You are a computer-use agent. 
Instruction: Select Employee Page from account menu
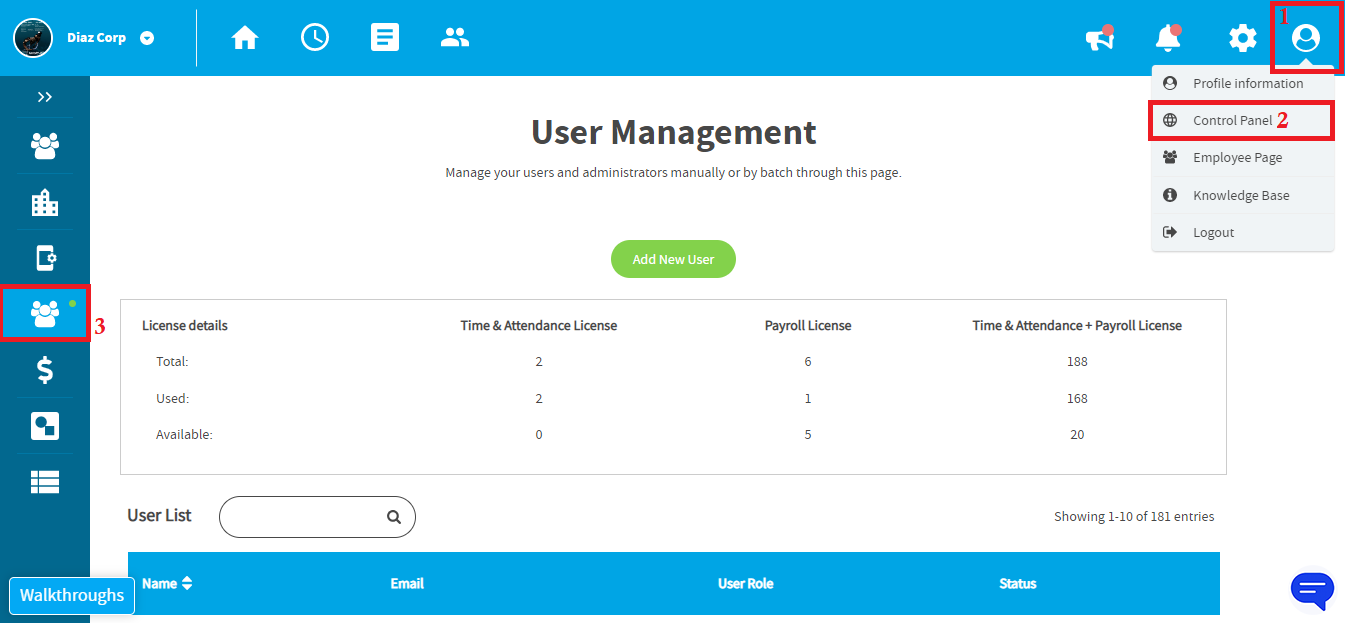click(1243, 158)
